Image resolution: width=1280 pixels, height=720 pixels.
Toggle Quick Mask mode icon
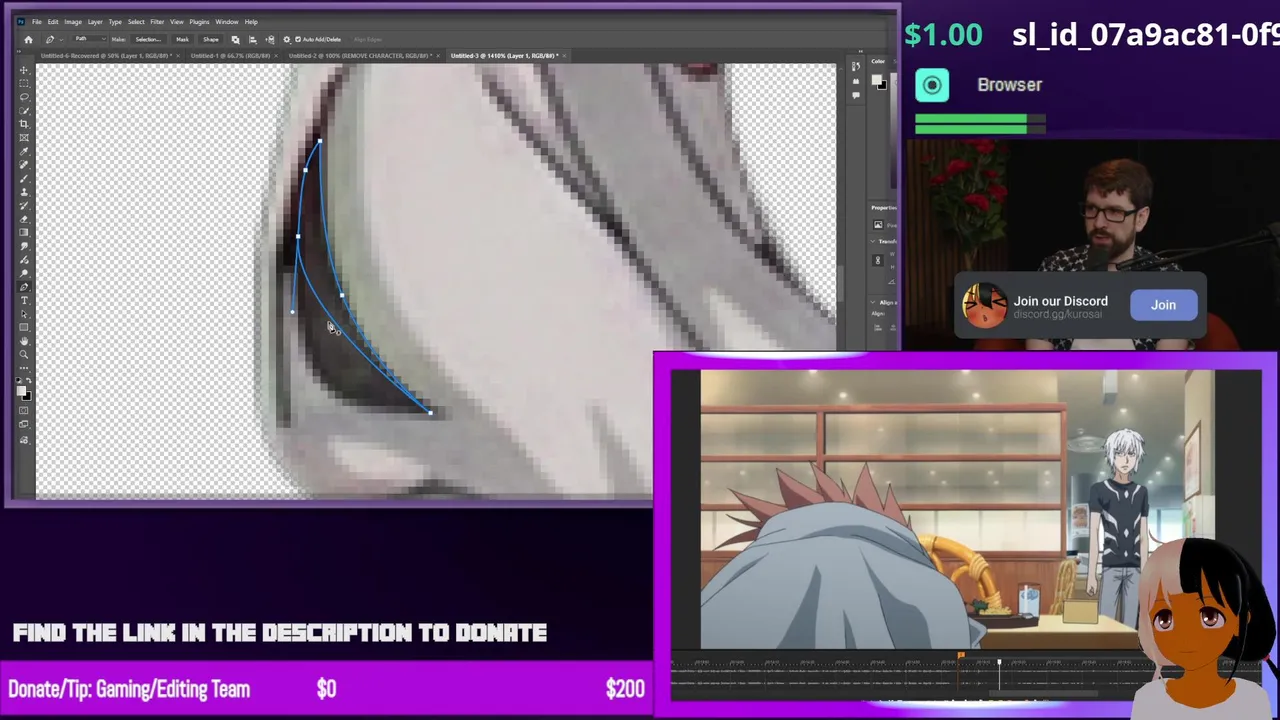point(24,411)
